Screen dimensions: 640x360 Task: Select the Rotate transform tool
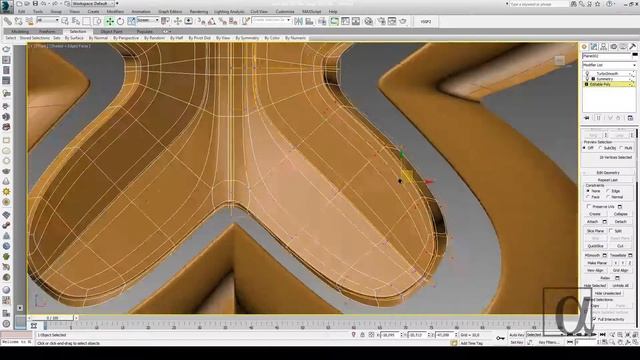click(120, 21)
